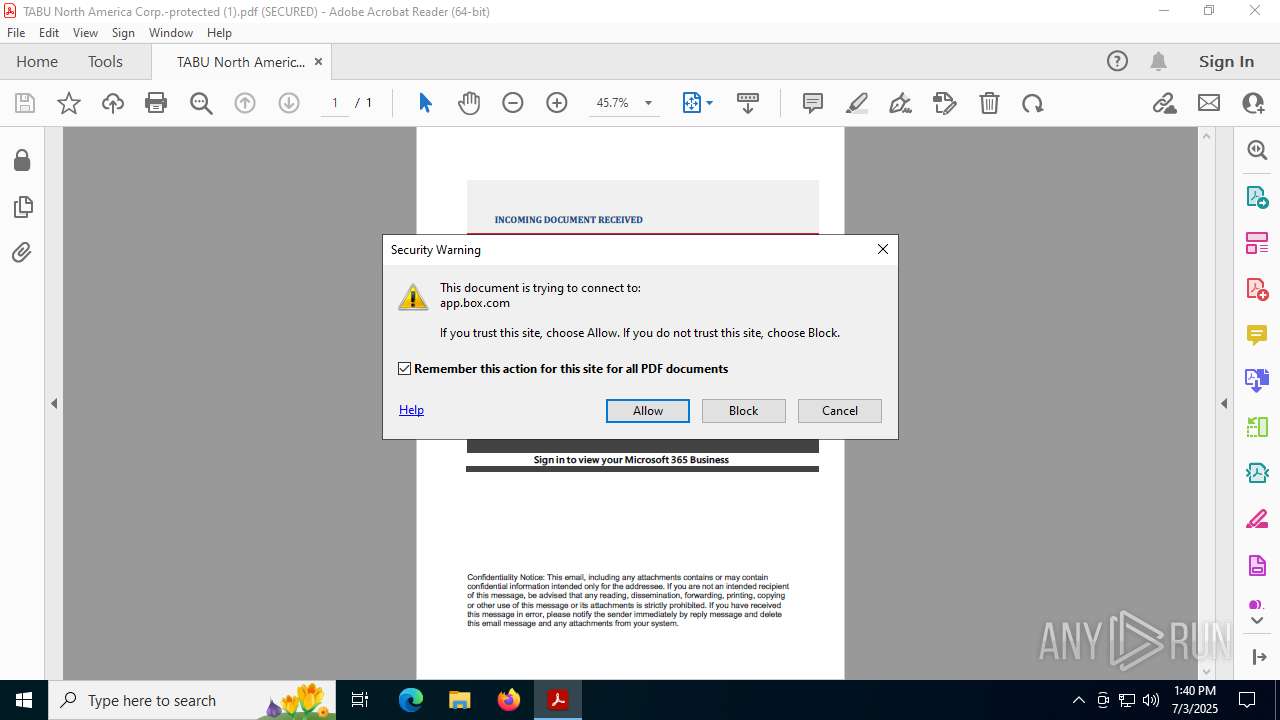
Task: Bookmark the file with the star icon
Action: 69,103
